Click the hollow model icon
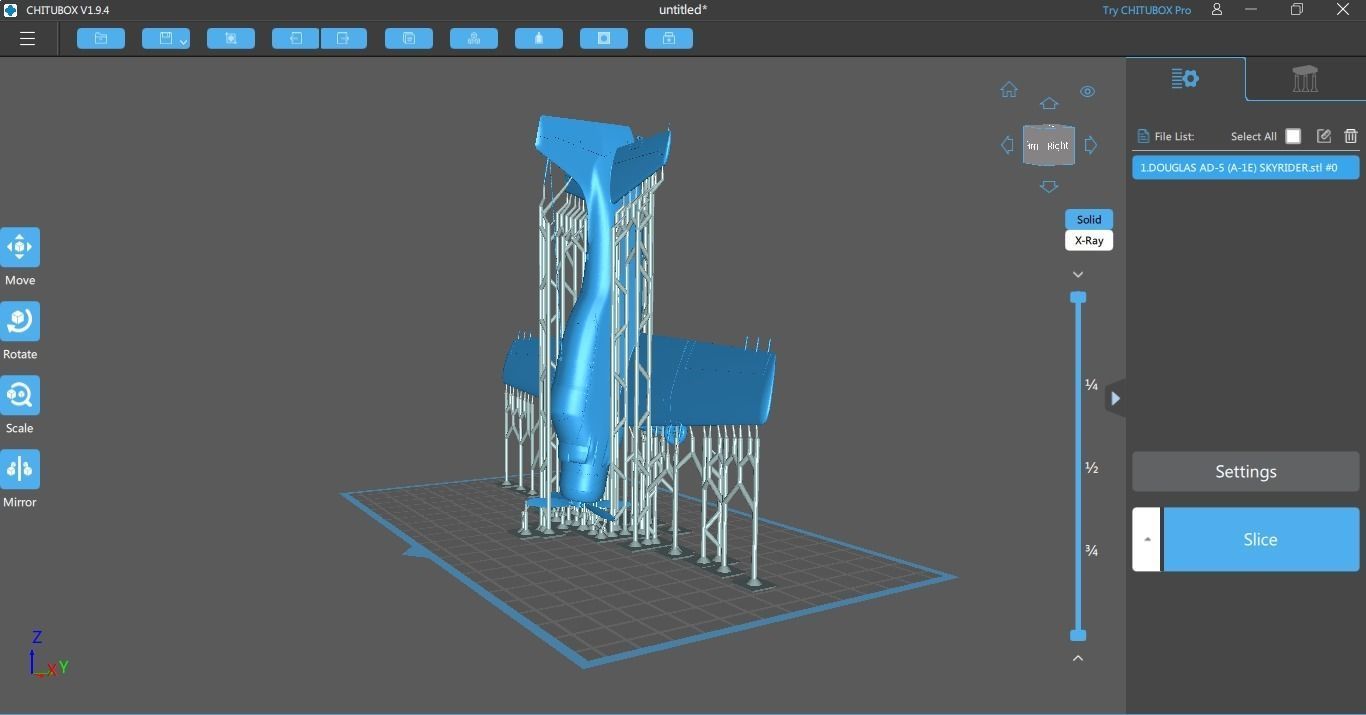Image resolution: width=1366 pixels, height=715 pixels. click(x=539, y=39)
